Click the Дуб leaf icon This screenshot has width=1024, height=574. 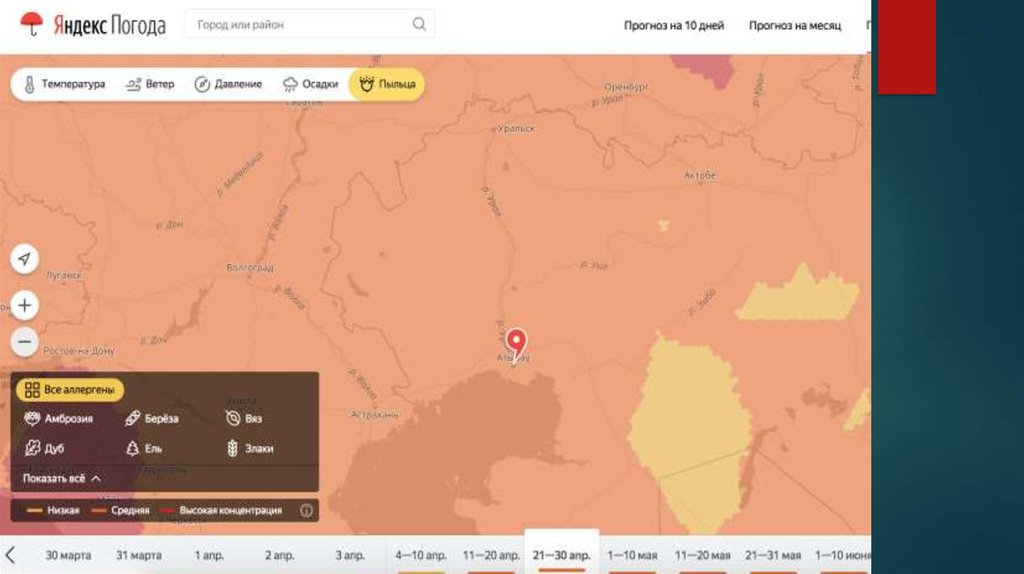click(32, 449)
